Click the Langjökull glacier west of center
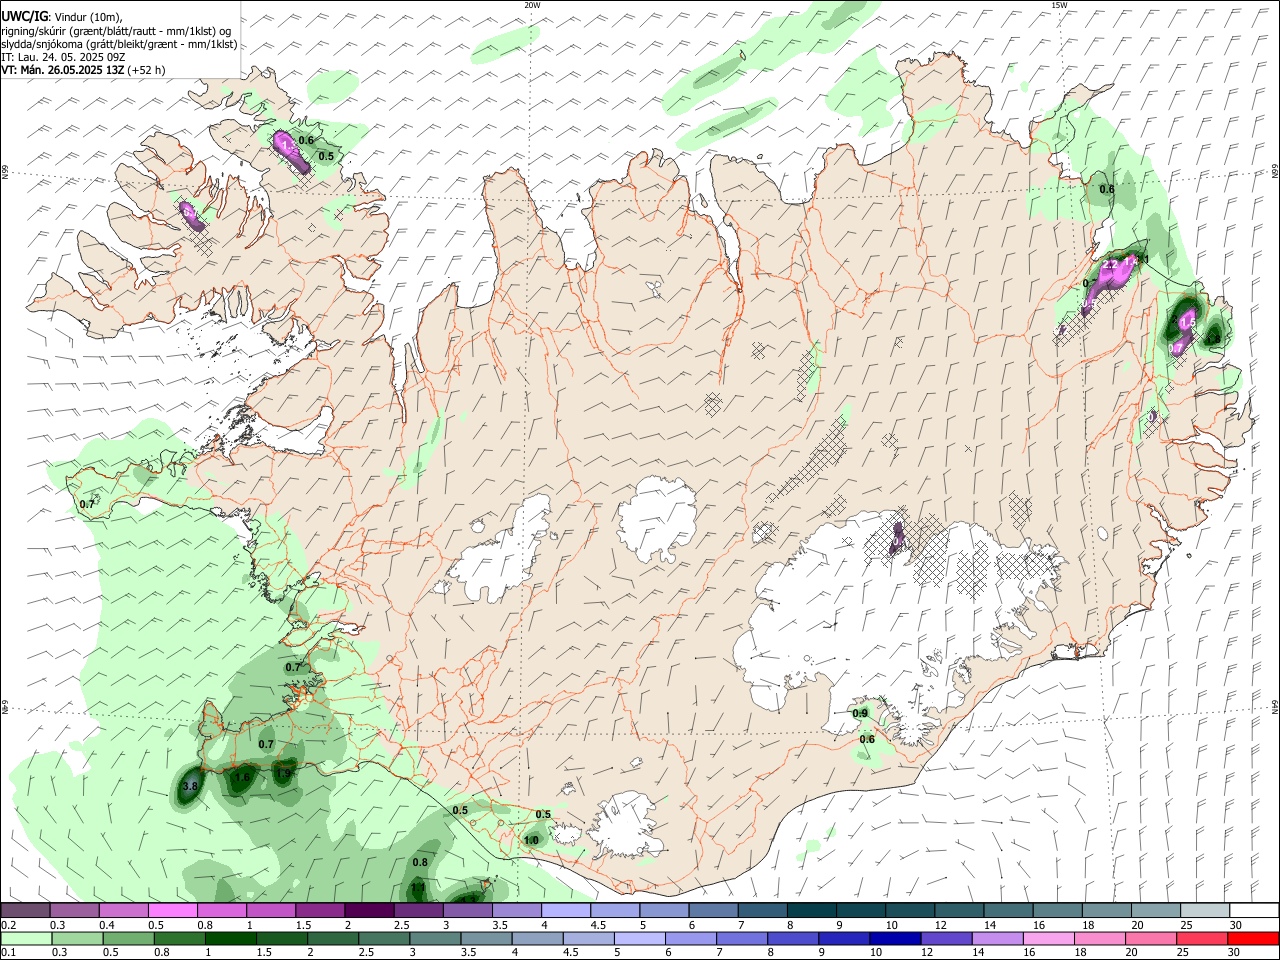Screen dimensions: 1280x960 click(500, 550)
